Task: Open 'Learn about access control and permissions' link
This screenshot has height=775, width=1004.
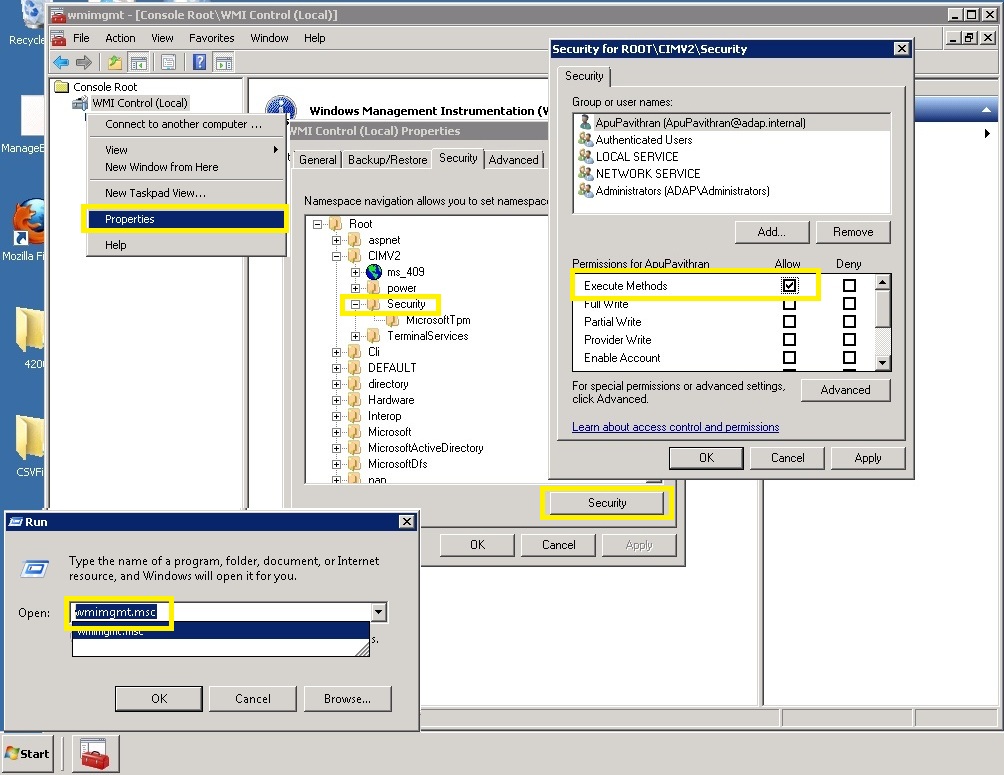Action: pyautogui.click(x=675, y=427)
